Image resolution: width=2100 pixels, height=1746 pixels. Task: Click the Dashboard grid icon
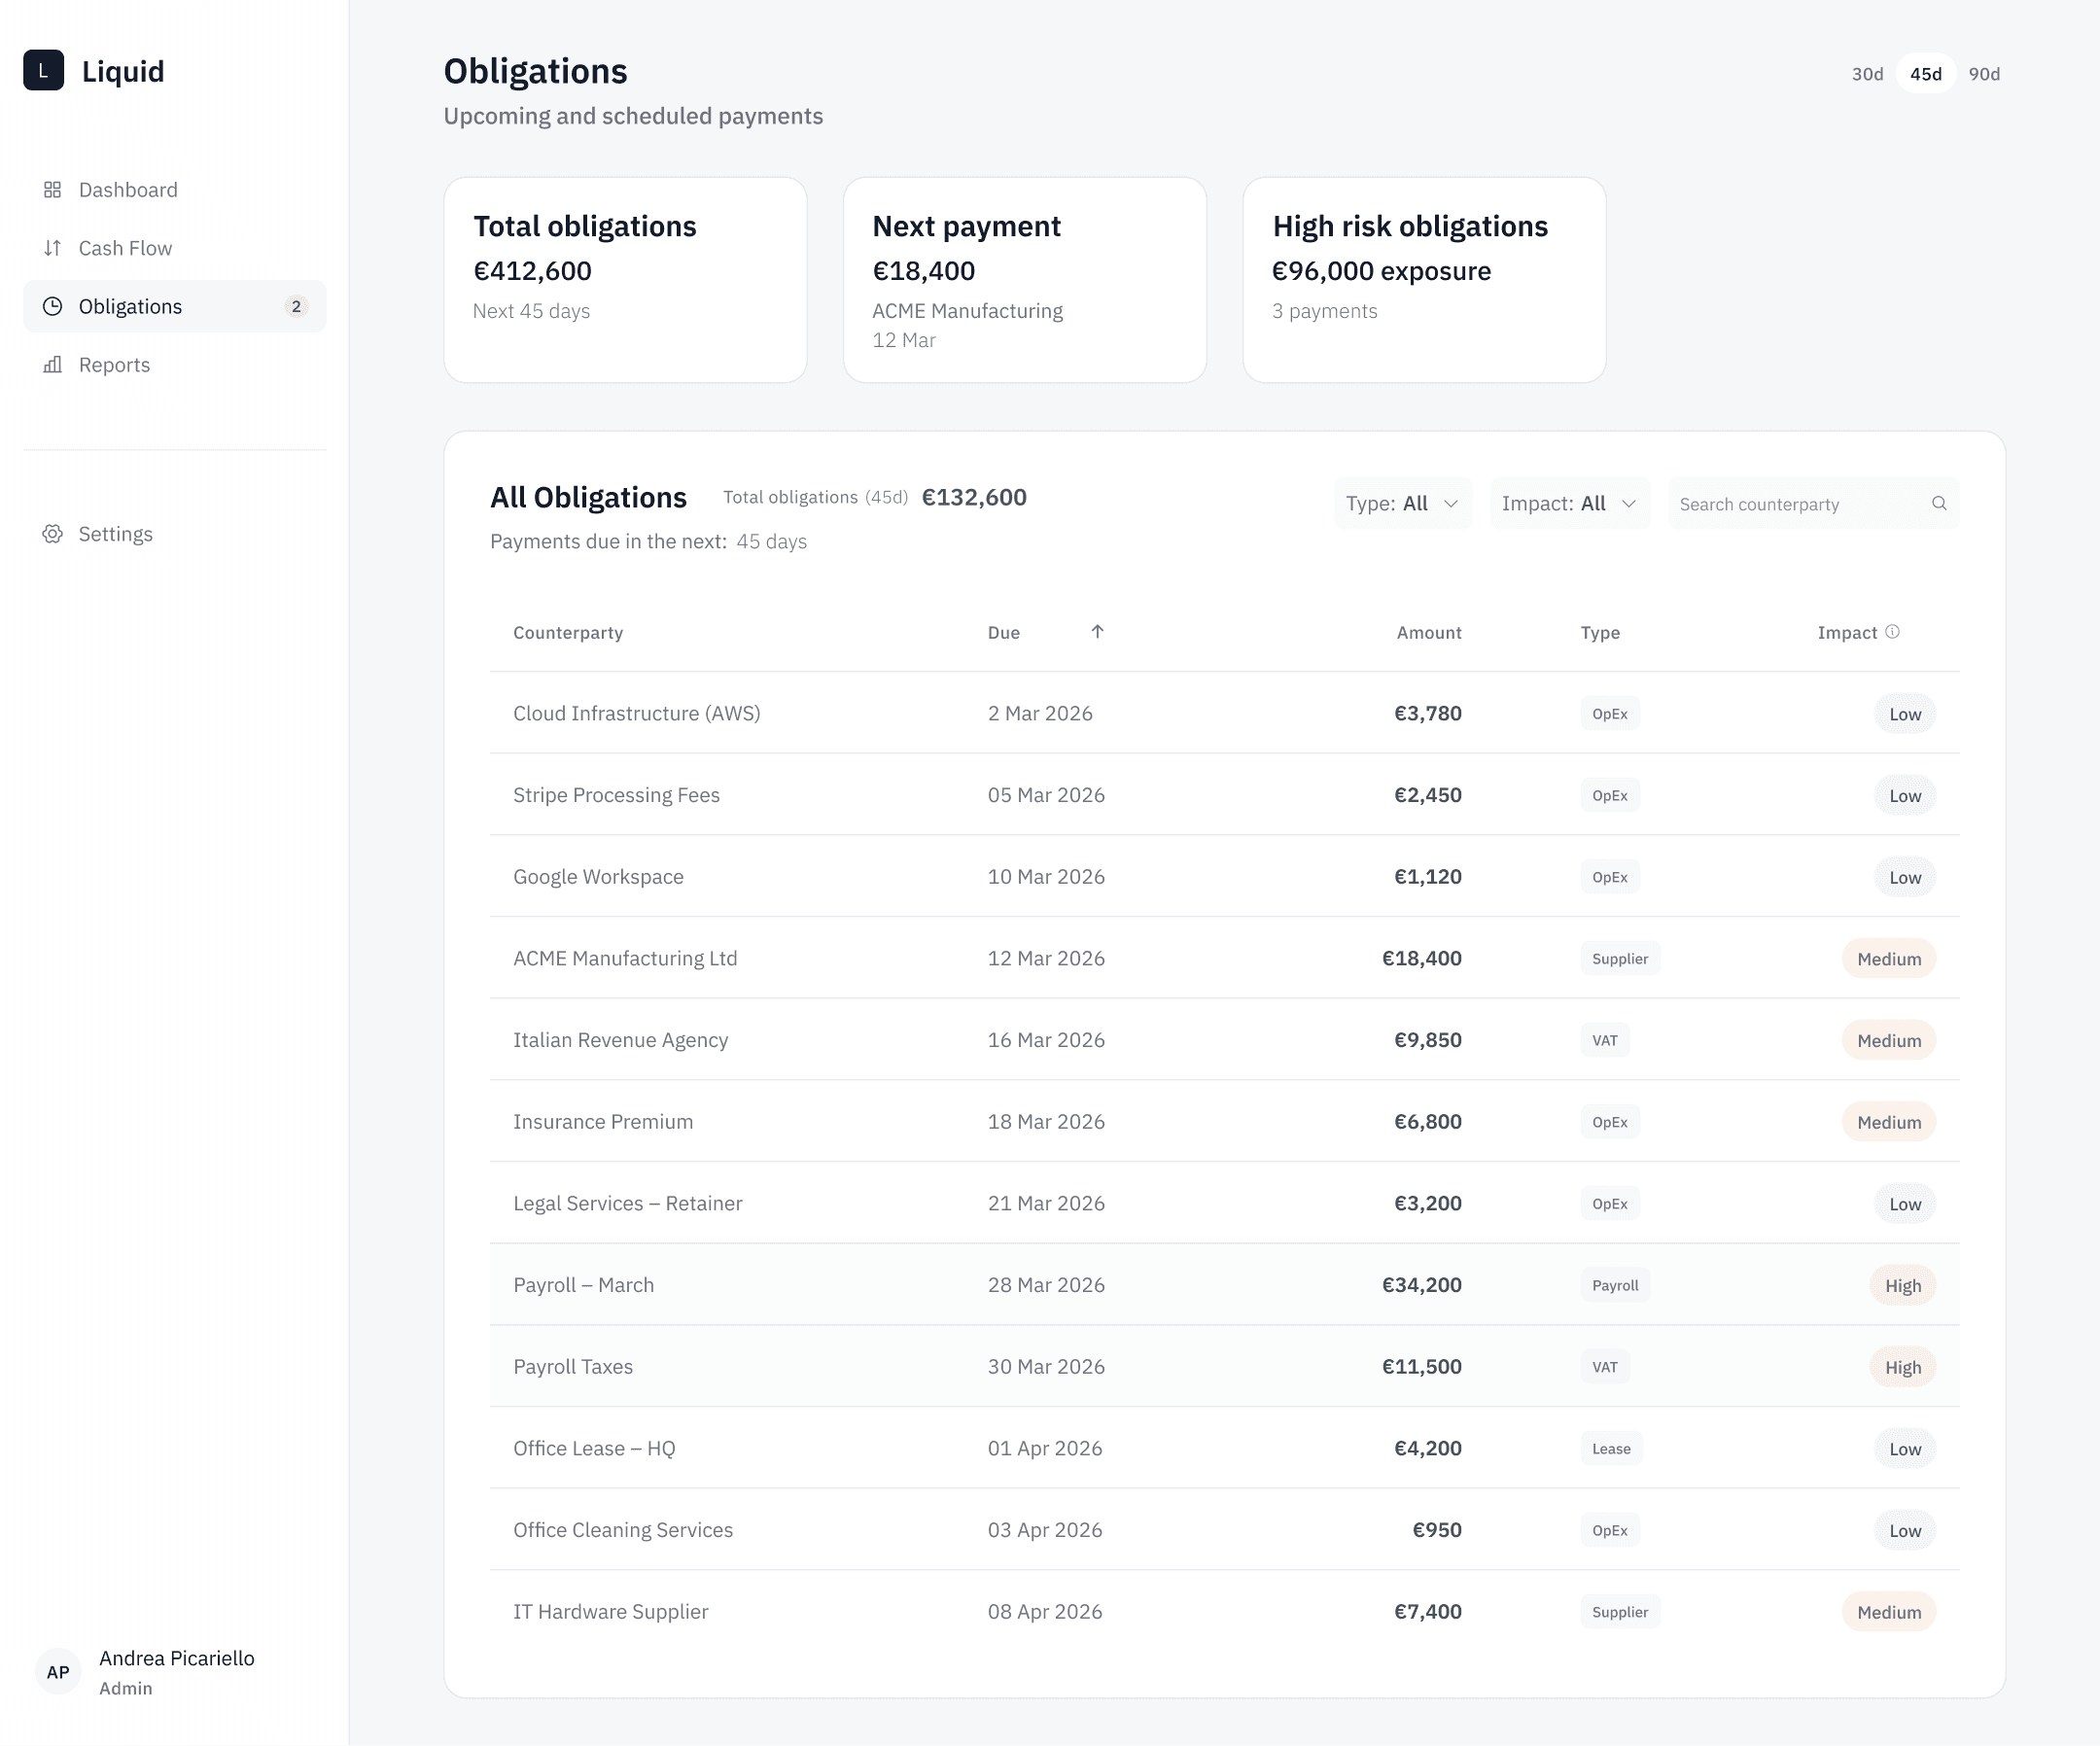click(52, 190)
